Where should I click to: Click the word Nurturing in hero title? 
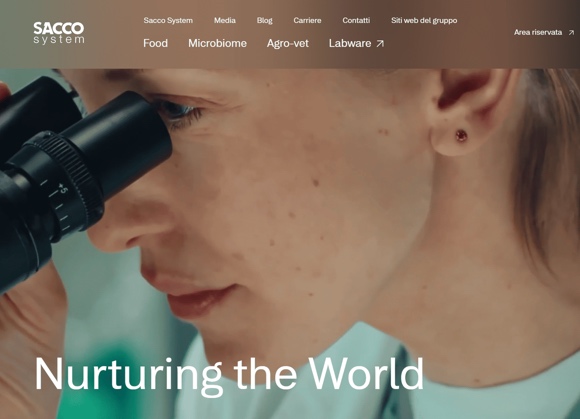(128, 376)
